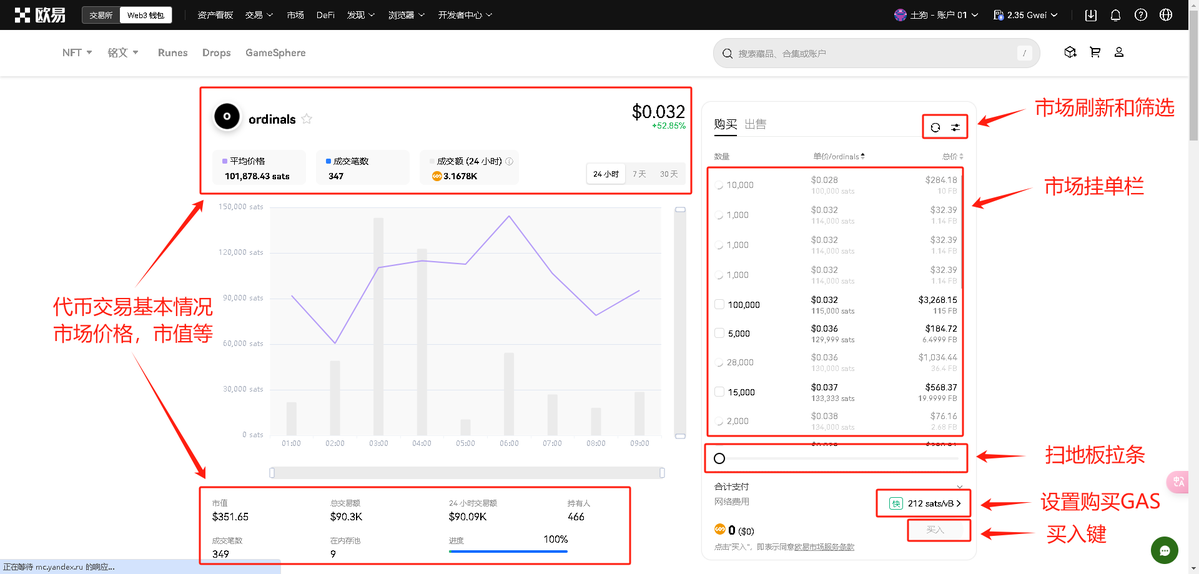This screenshot has width=1199, height=574.
Task: Open the shopping cart
Action: coord(1094,53)
